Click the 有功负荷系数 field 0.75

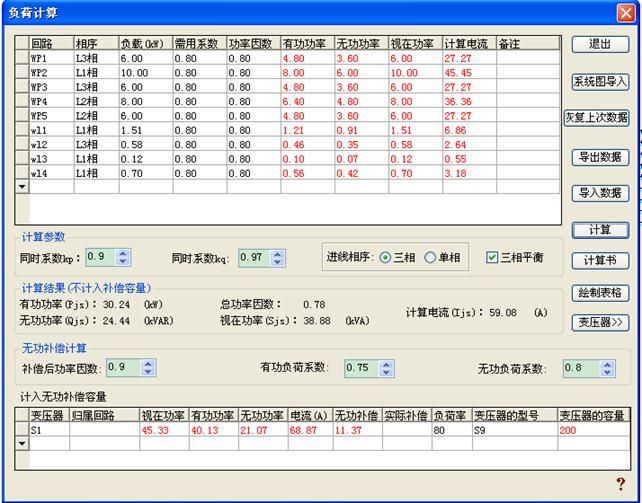pos(362,368)
